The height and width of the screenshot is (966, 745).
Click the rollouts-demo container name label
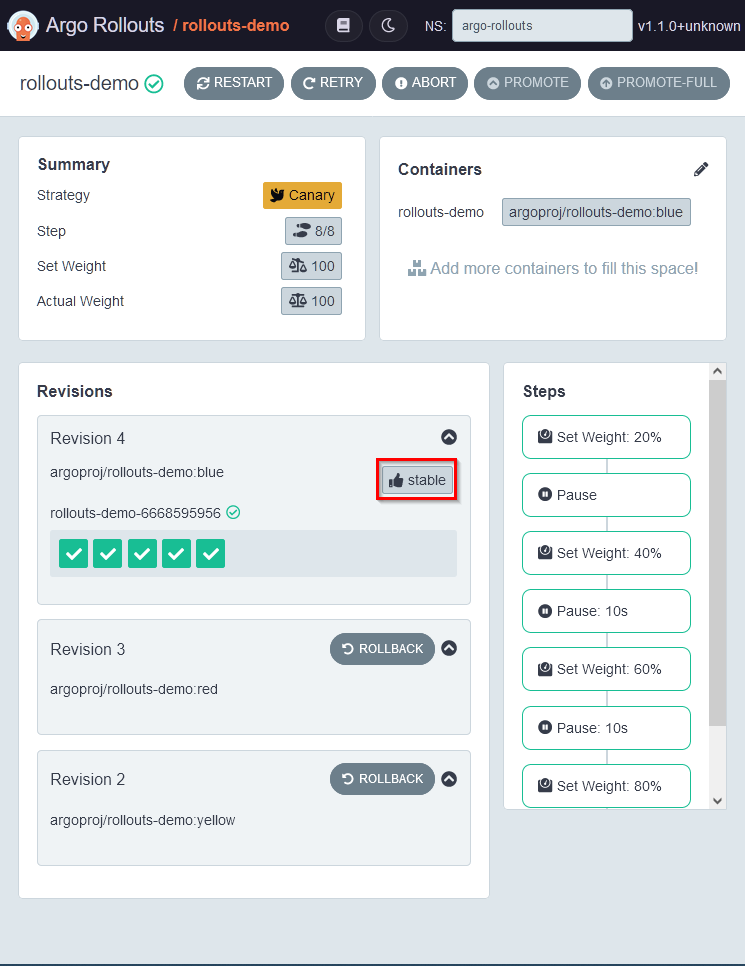441,212
